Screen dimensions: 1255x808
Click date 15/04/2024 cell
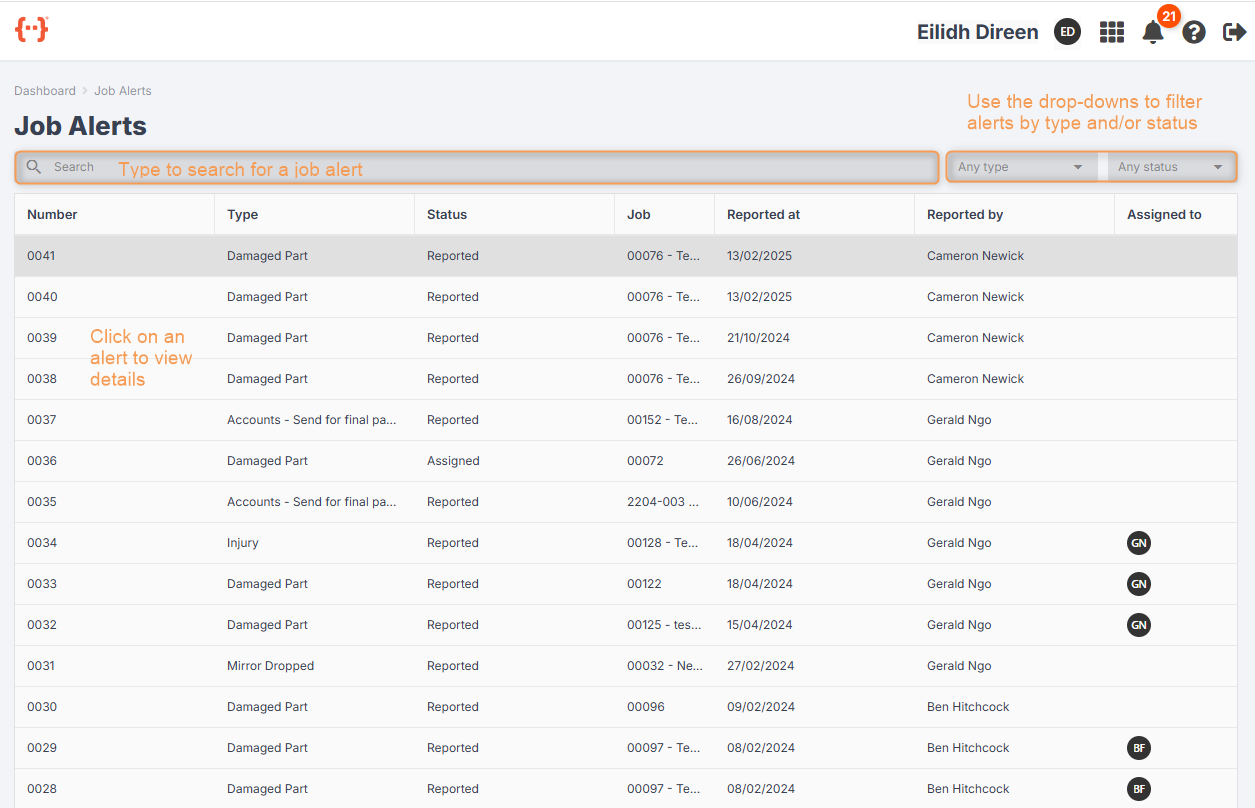[760, 625]
